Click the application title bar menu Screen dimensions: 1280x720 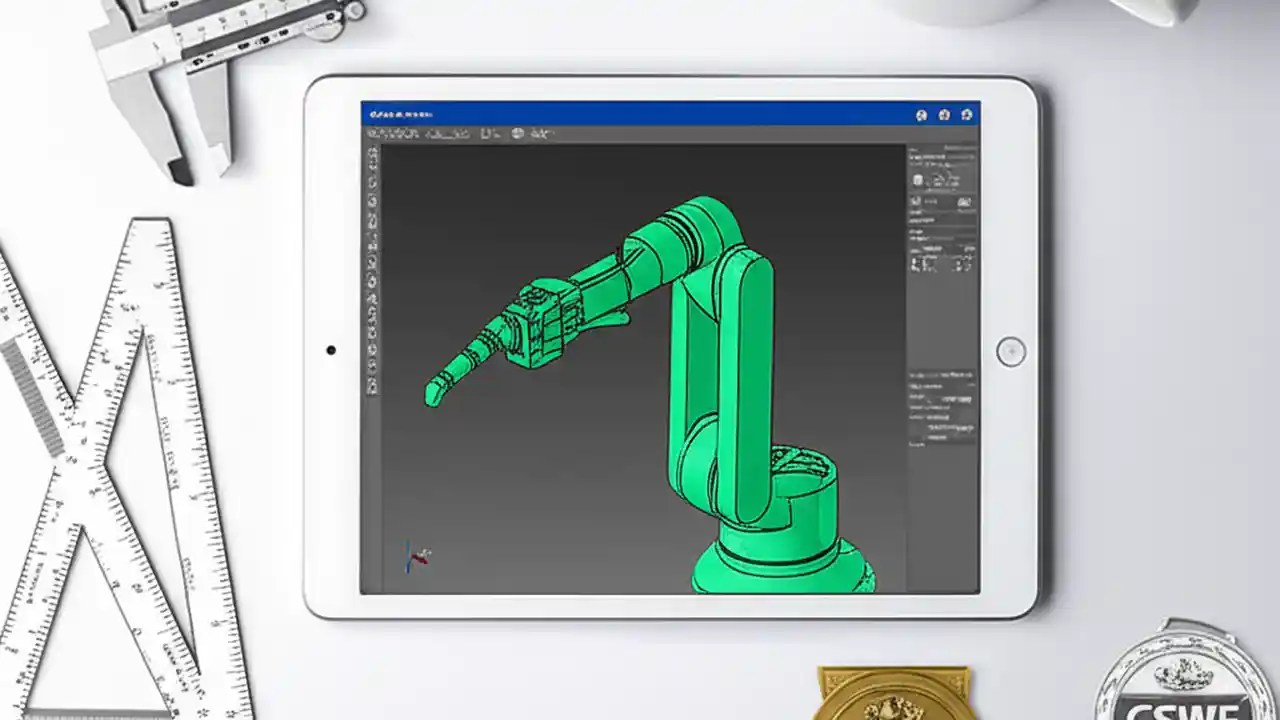[400, 114]
